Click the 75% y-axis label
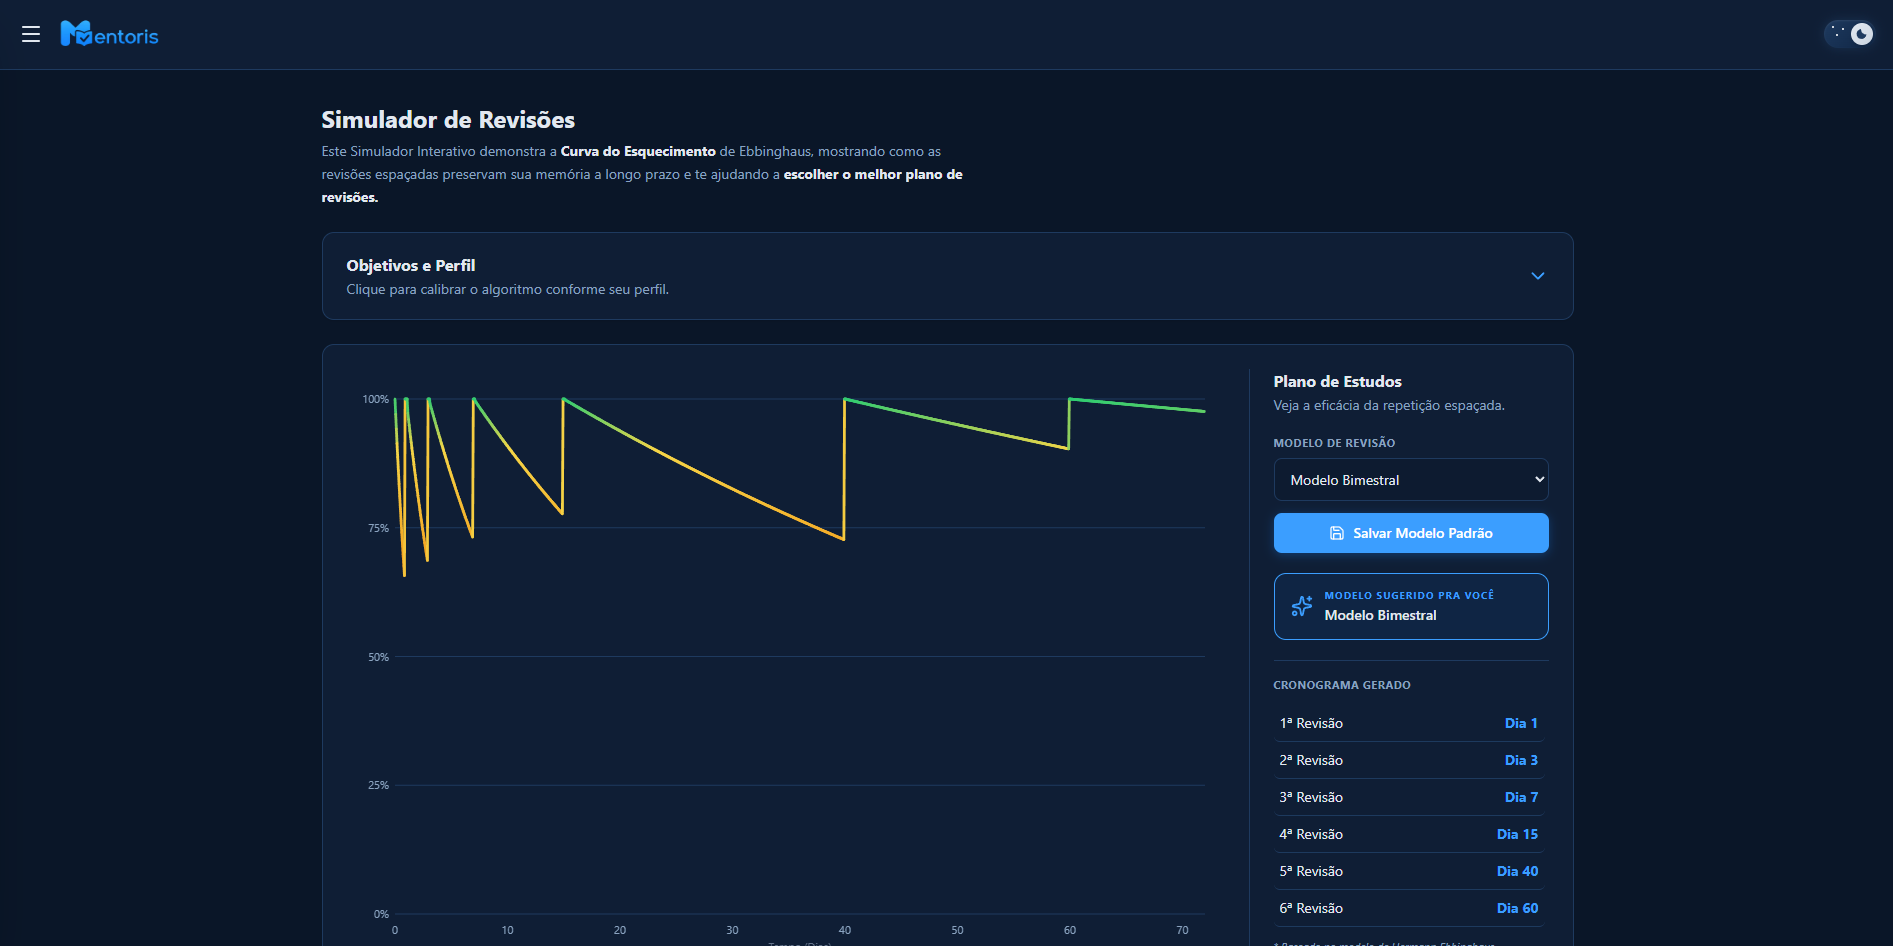 coord(378,528)
